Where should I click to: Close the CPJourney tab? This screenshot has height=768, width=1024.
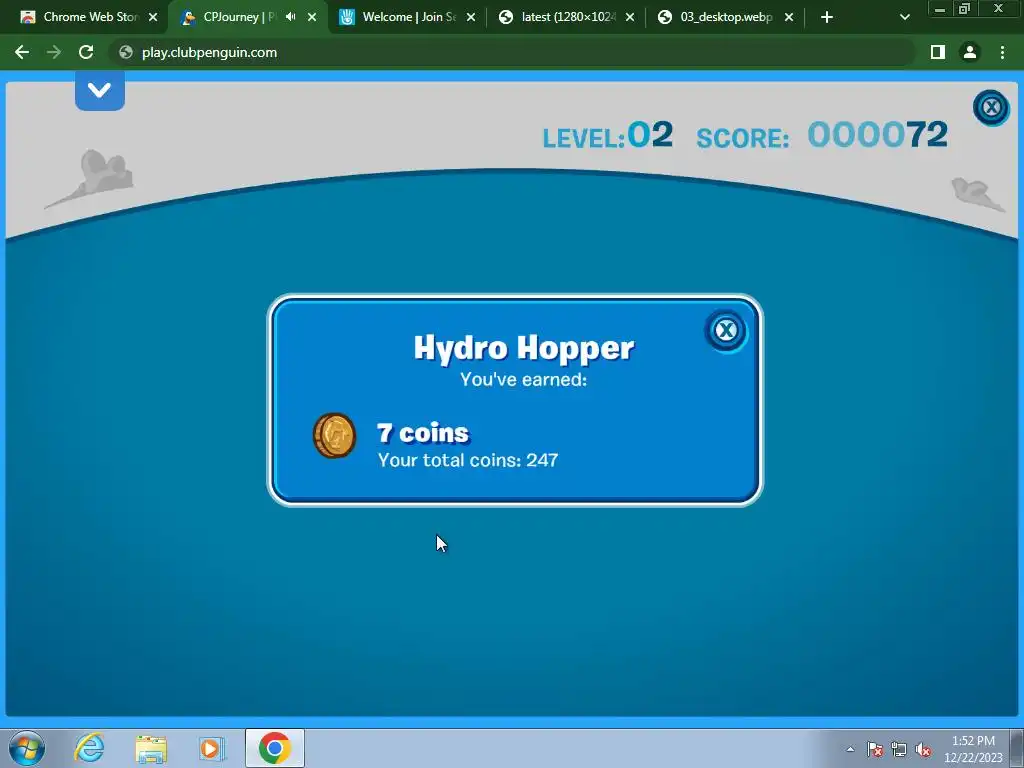[x=312, y=17]
